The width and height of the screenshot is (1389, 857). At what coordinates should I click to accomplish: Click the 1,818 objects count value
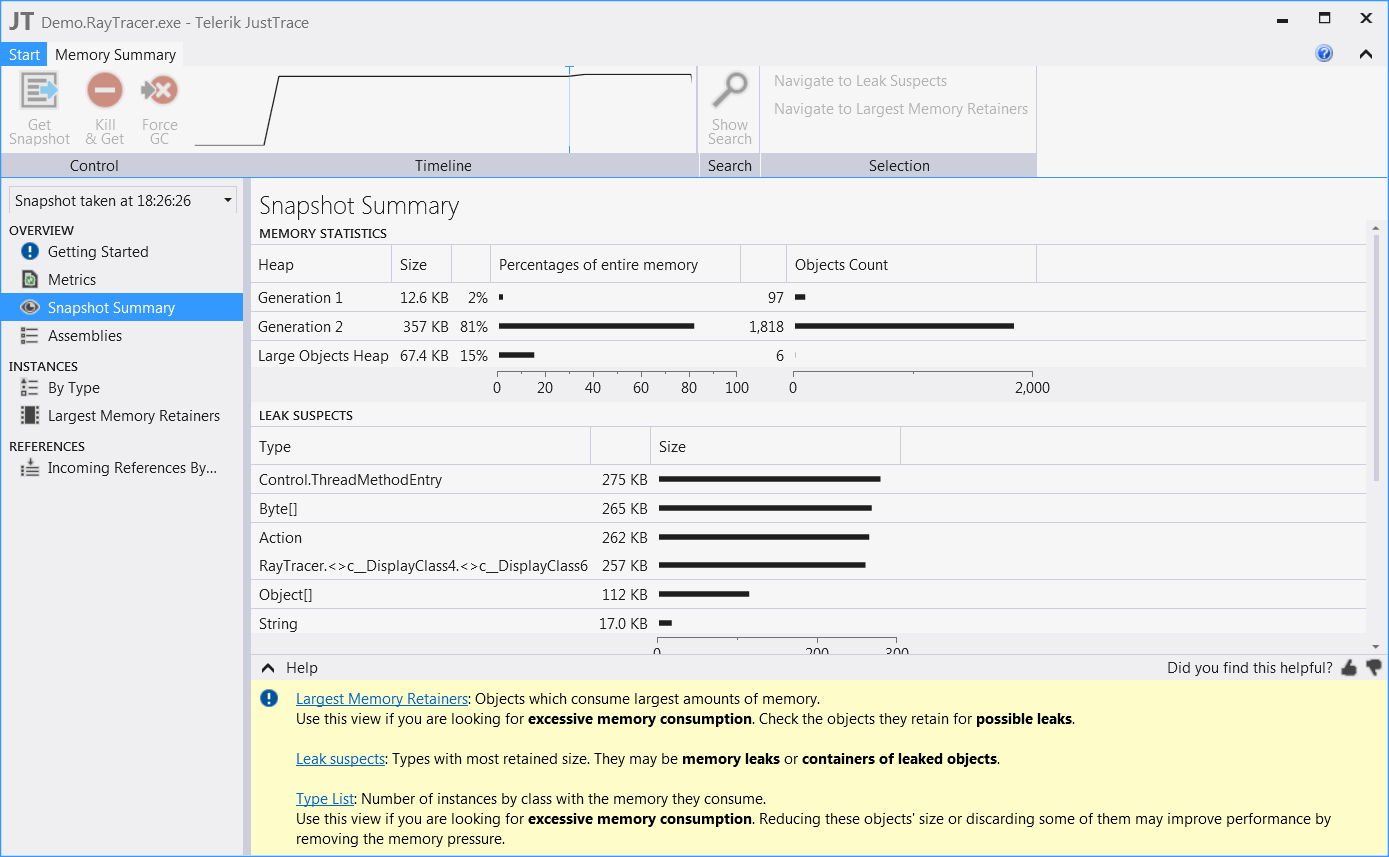coord(766,327)
